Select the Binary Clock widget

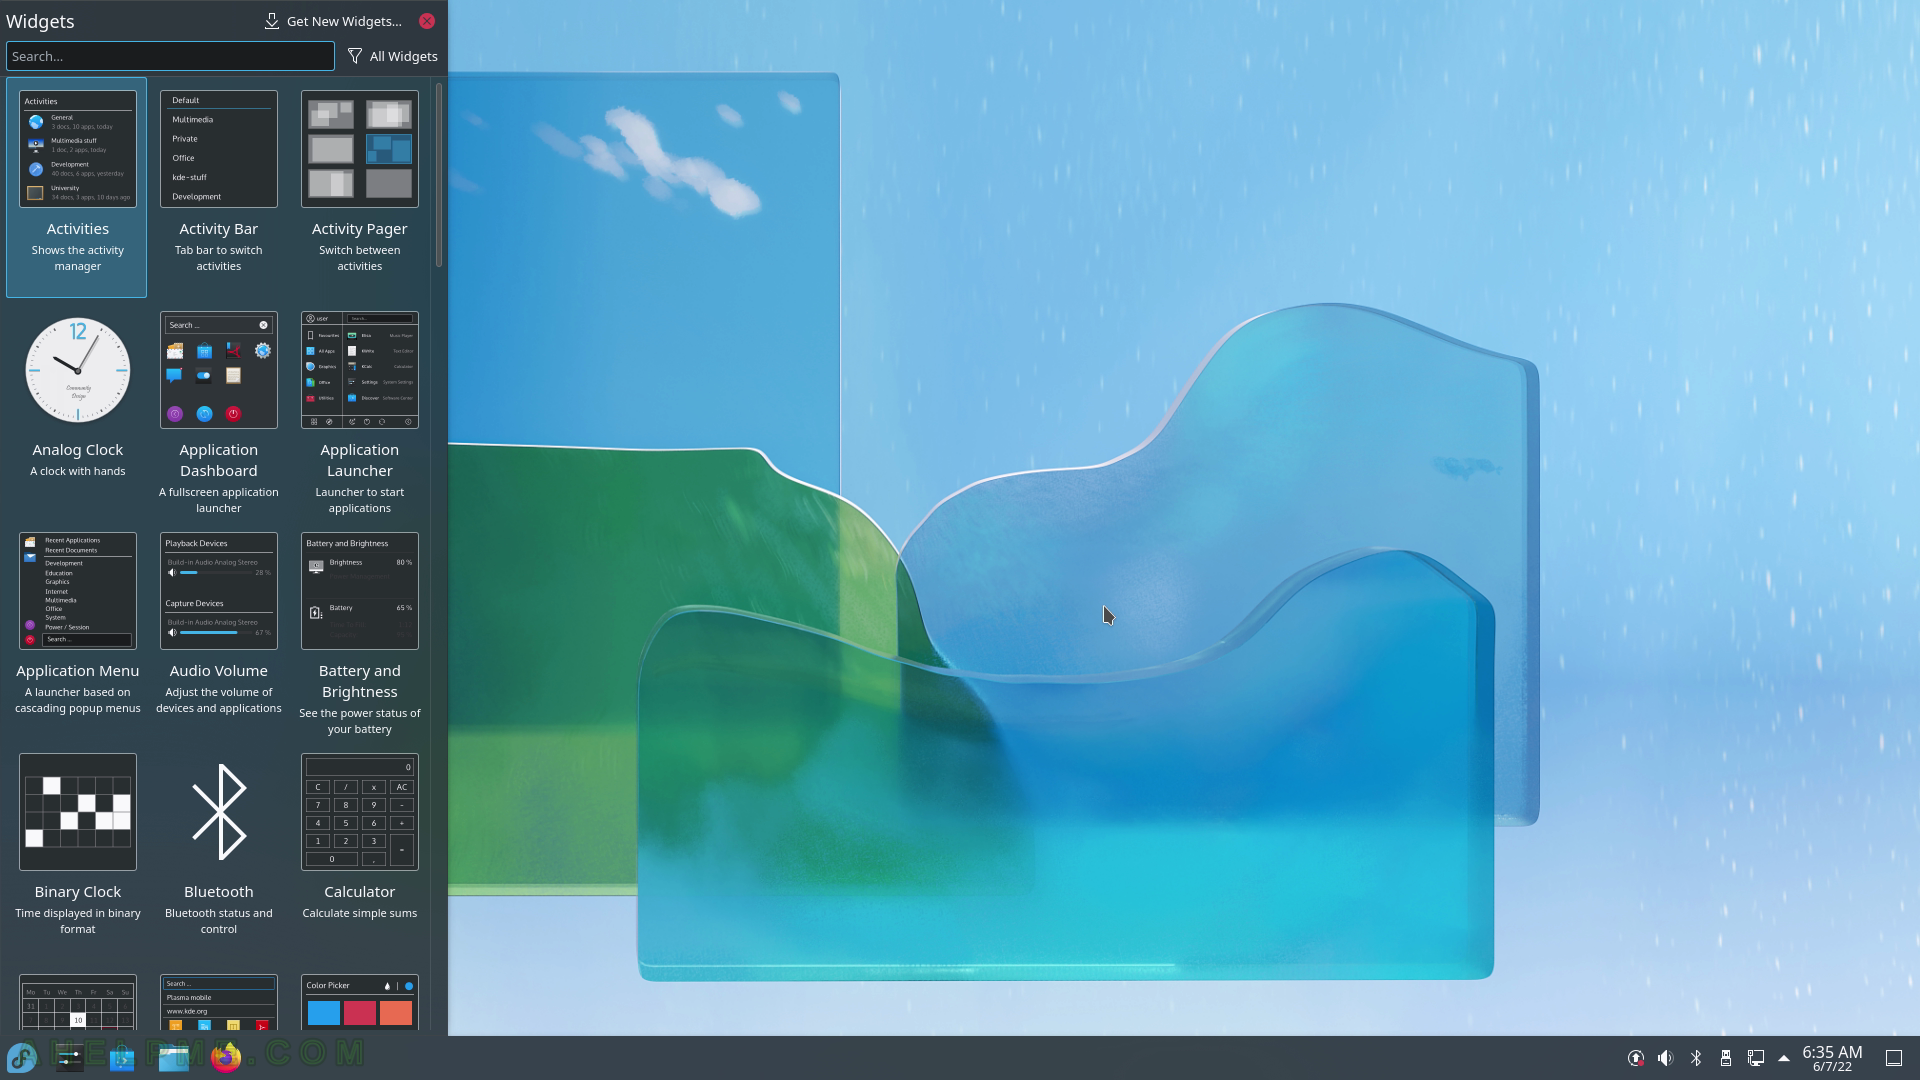click(77, 850)
